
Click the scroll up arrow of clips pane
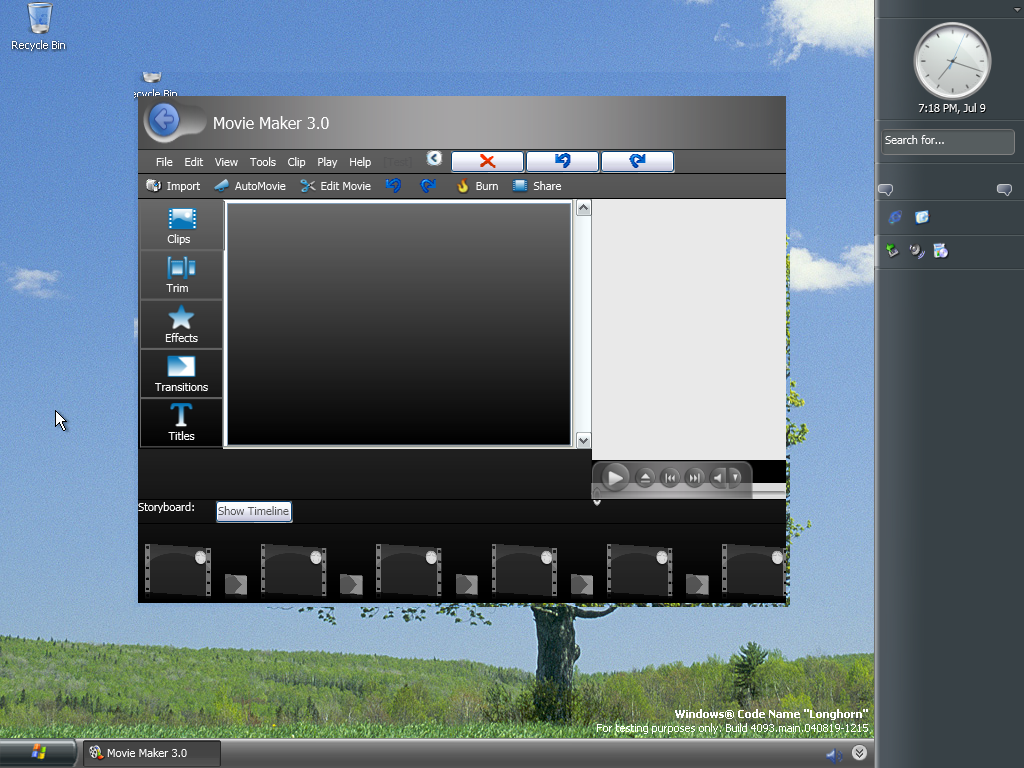(583, 208)
